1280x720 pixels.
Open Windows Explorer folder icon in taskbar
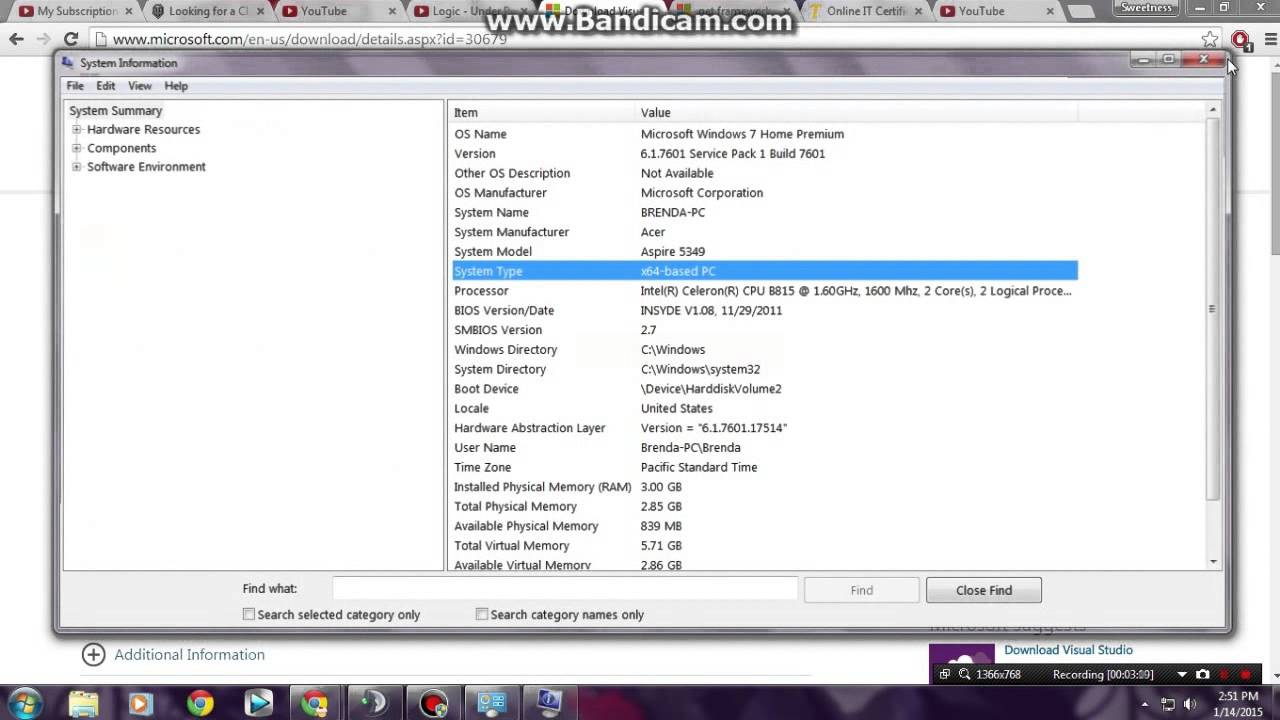[x=84, y=703]
